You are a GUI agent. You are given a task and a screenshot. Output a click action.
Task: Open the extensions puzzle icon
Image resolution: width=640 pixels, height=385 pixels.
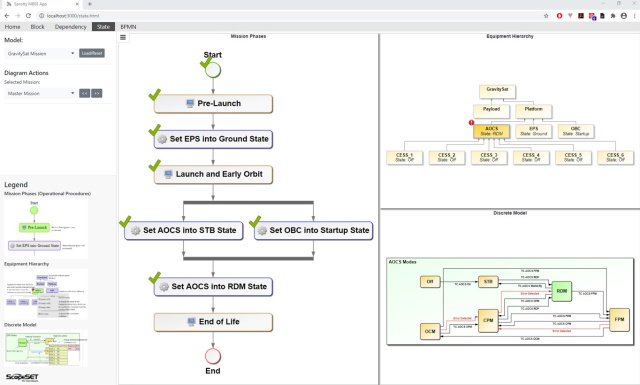[613, 16]
